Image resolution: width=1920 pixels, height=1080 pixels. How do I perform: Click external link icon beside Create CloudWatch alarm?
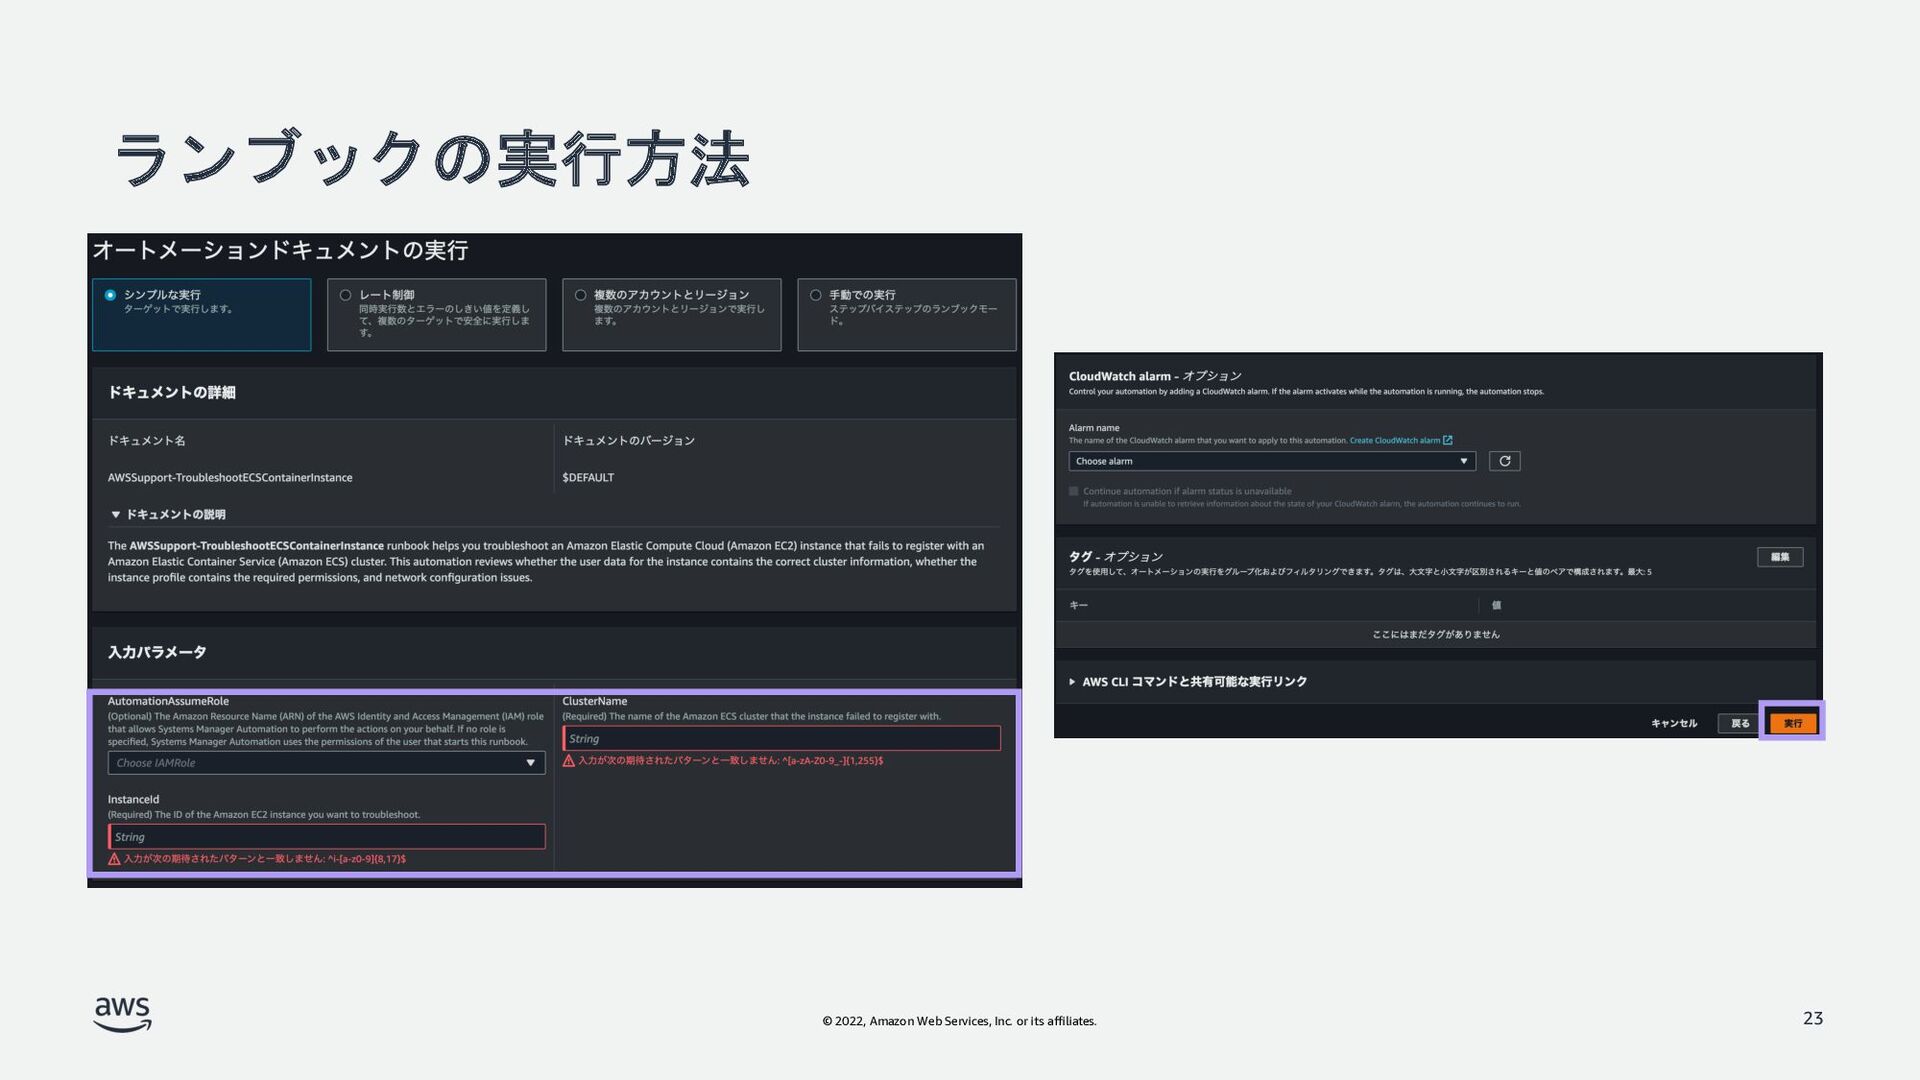(1448, 440)
